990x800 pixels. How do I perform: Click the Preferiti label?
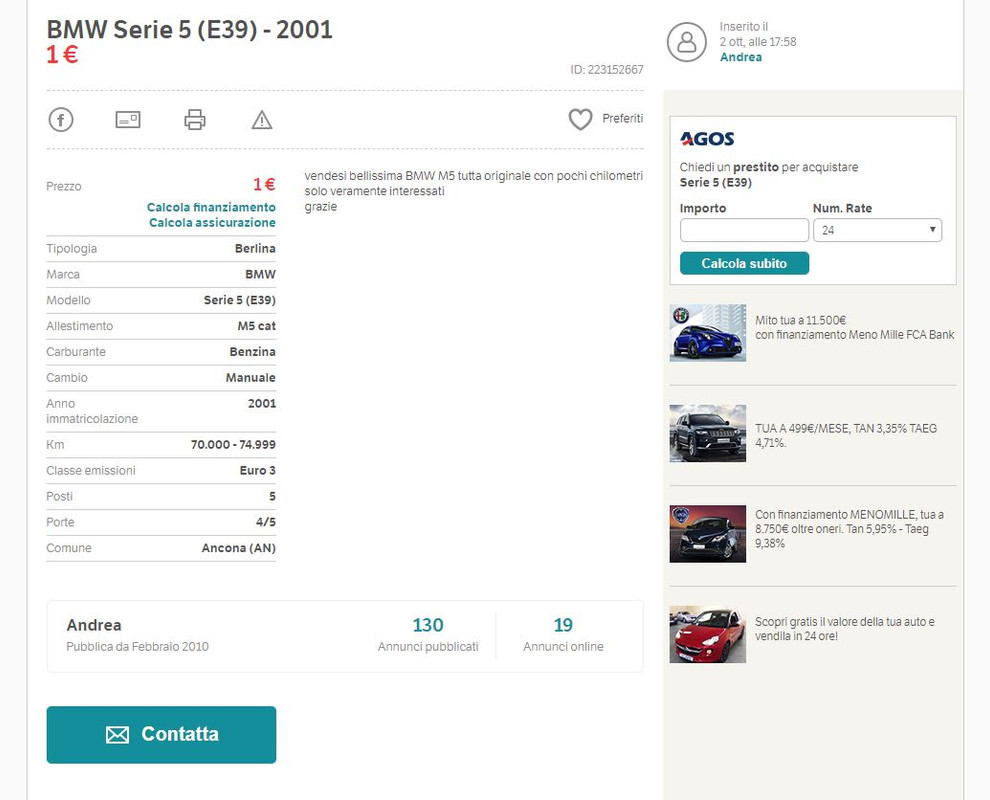[x=623, y=119]
